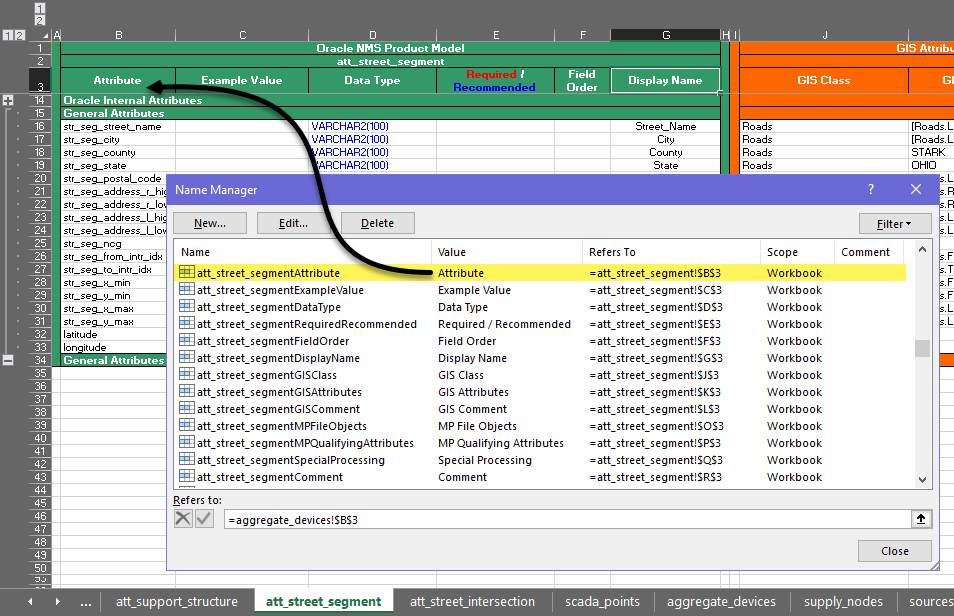Click the att_street_segmentExampleValue name icon
This screenshot has width=954, height=616.
pos(187,289)
